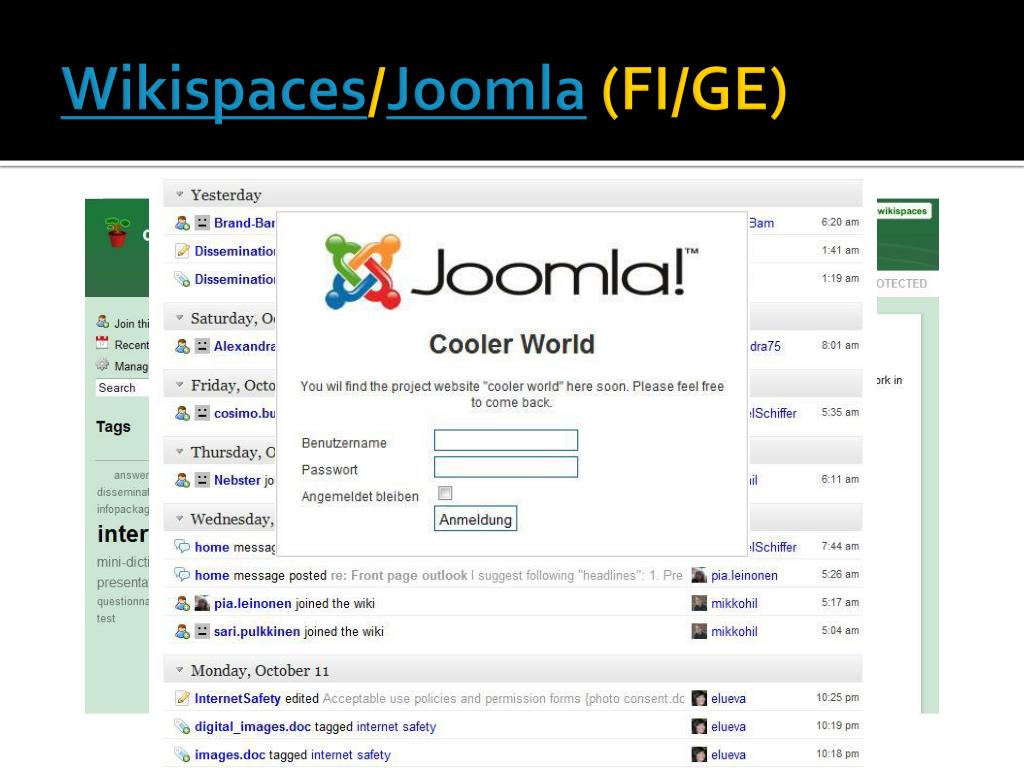This screenshot has height=768, width=1024.
Task: Click the joined icon beside sari.pulkkinen
Action: click(x=182, y=632)
